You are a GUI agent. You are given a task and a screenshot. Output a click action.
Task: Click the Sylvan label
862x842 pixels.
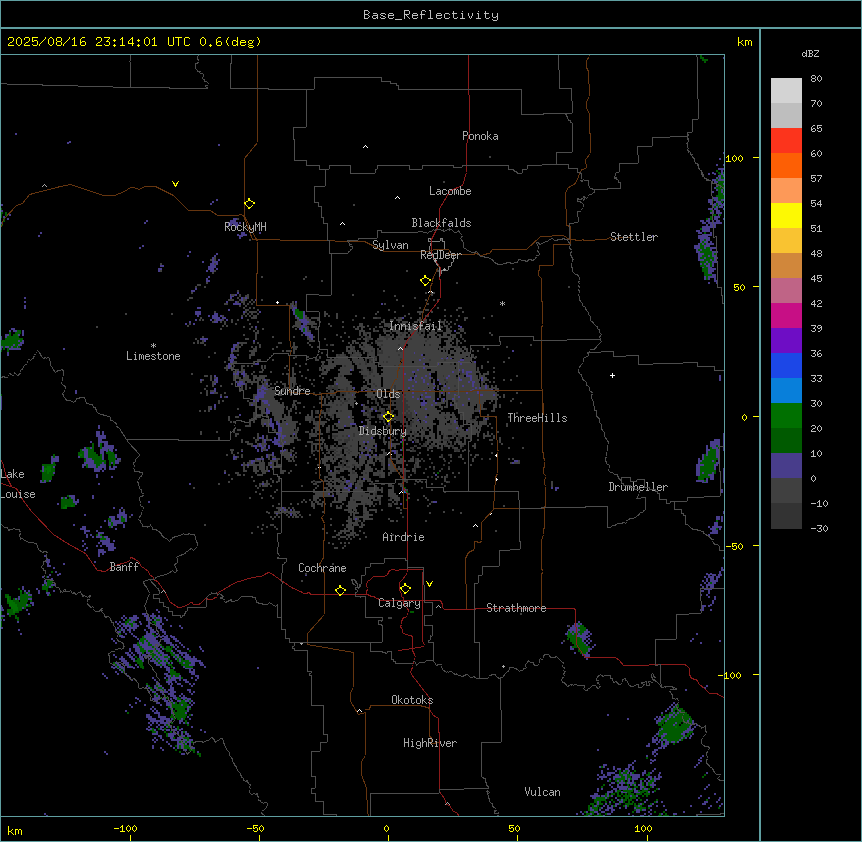390,245
